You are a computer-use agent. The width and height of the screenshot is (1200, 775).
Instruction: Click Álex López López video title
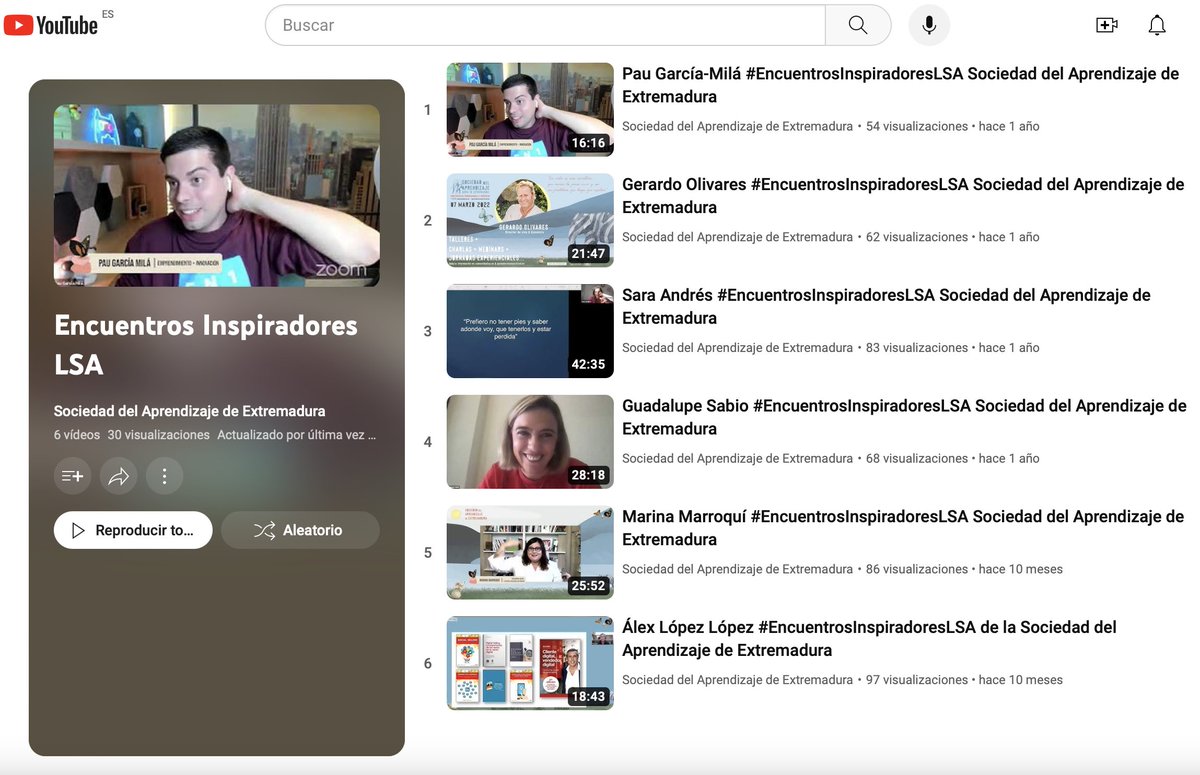[869, 639]
